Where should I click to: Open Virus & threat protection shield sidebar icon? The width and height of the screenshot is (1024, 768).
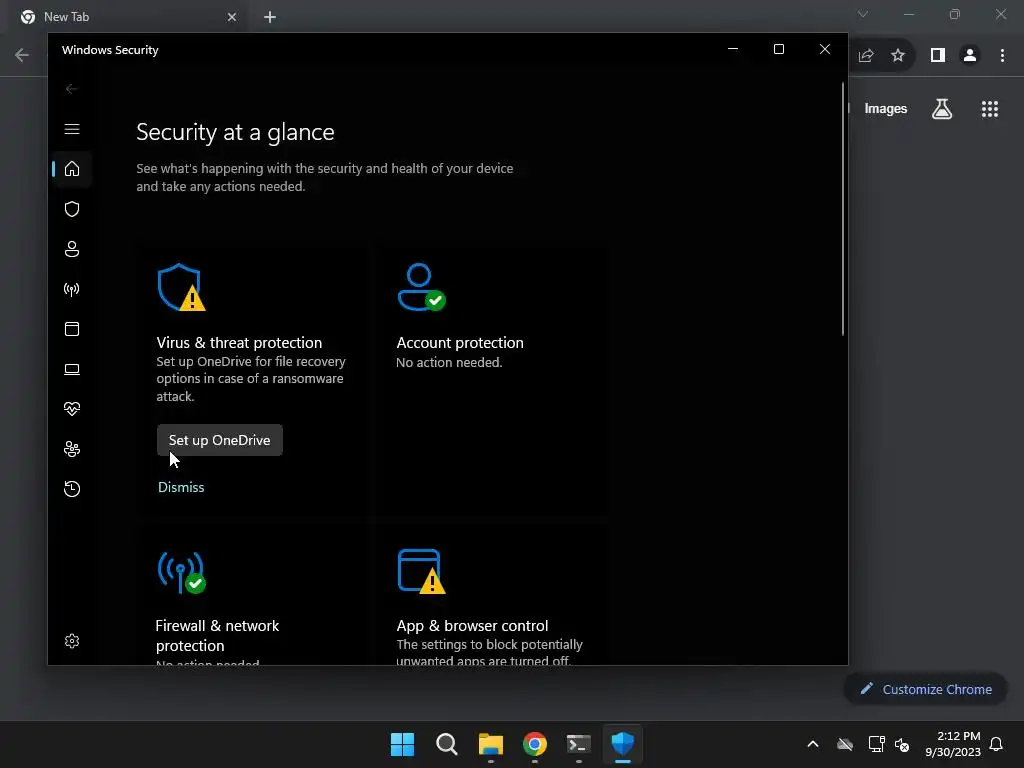72,209
